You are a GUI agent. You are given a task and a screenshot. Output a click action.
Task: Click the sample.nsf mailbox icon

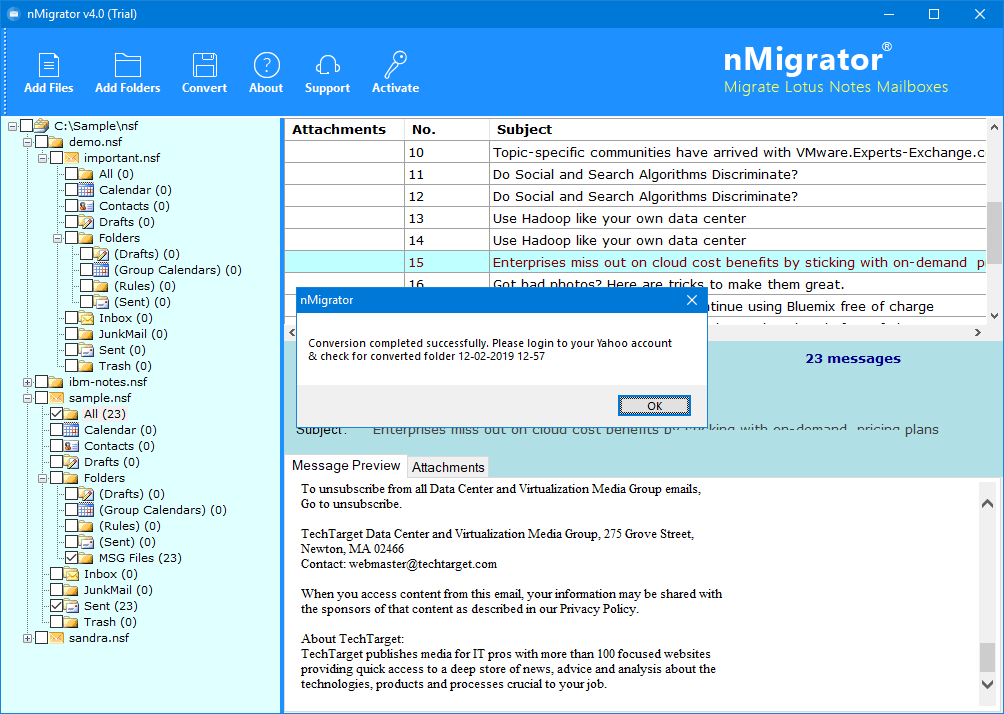tap(56, 398)
